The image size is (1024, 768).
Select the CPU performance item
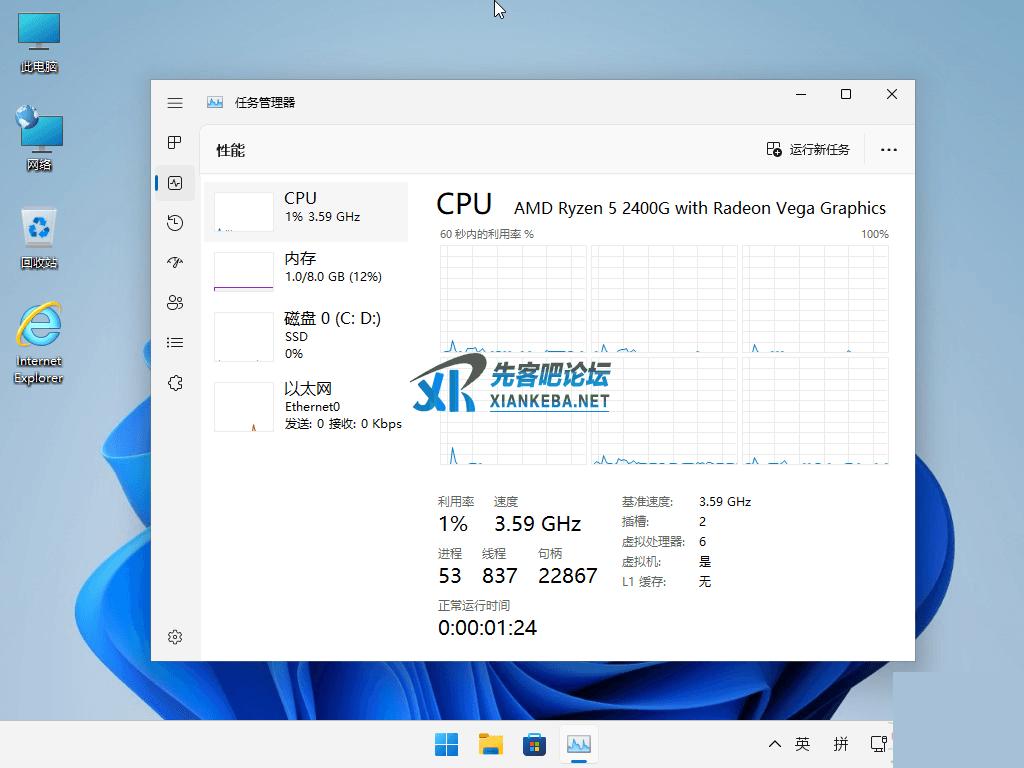[x=306, y=211]
